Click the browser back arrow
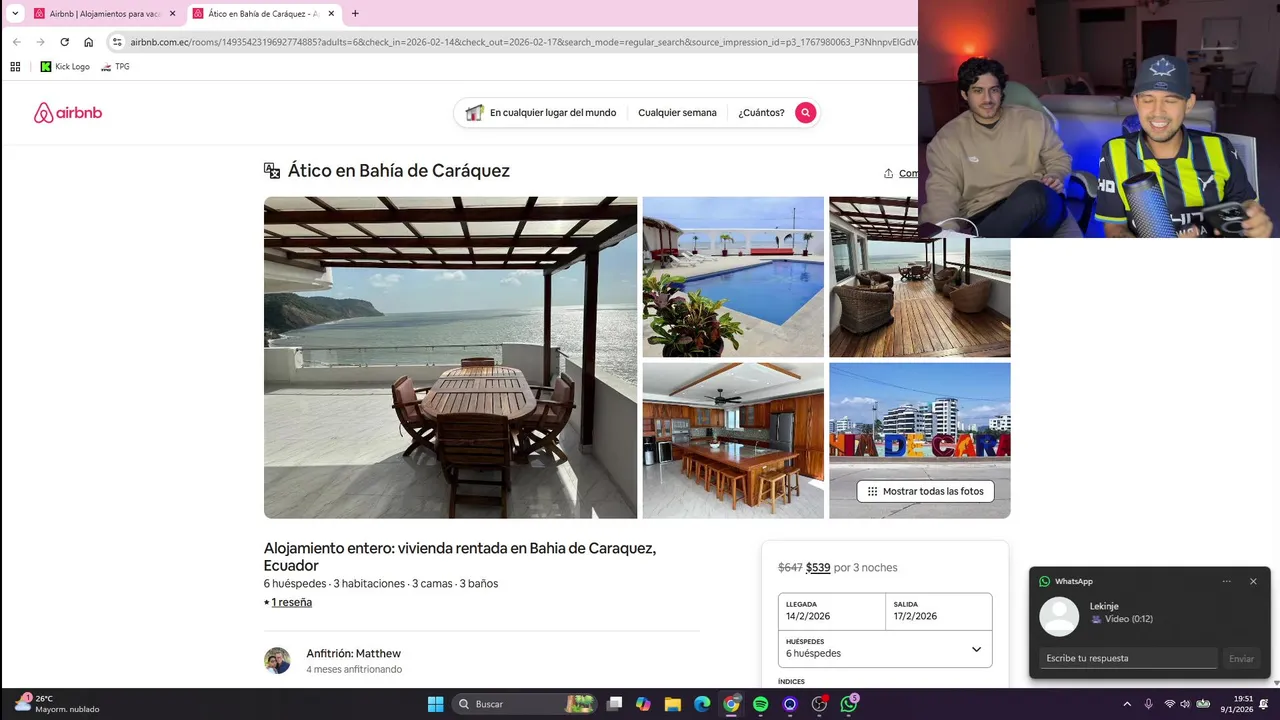1280x720 pixels. point(16,42)
